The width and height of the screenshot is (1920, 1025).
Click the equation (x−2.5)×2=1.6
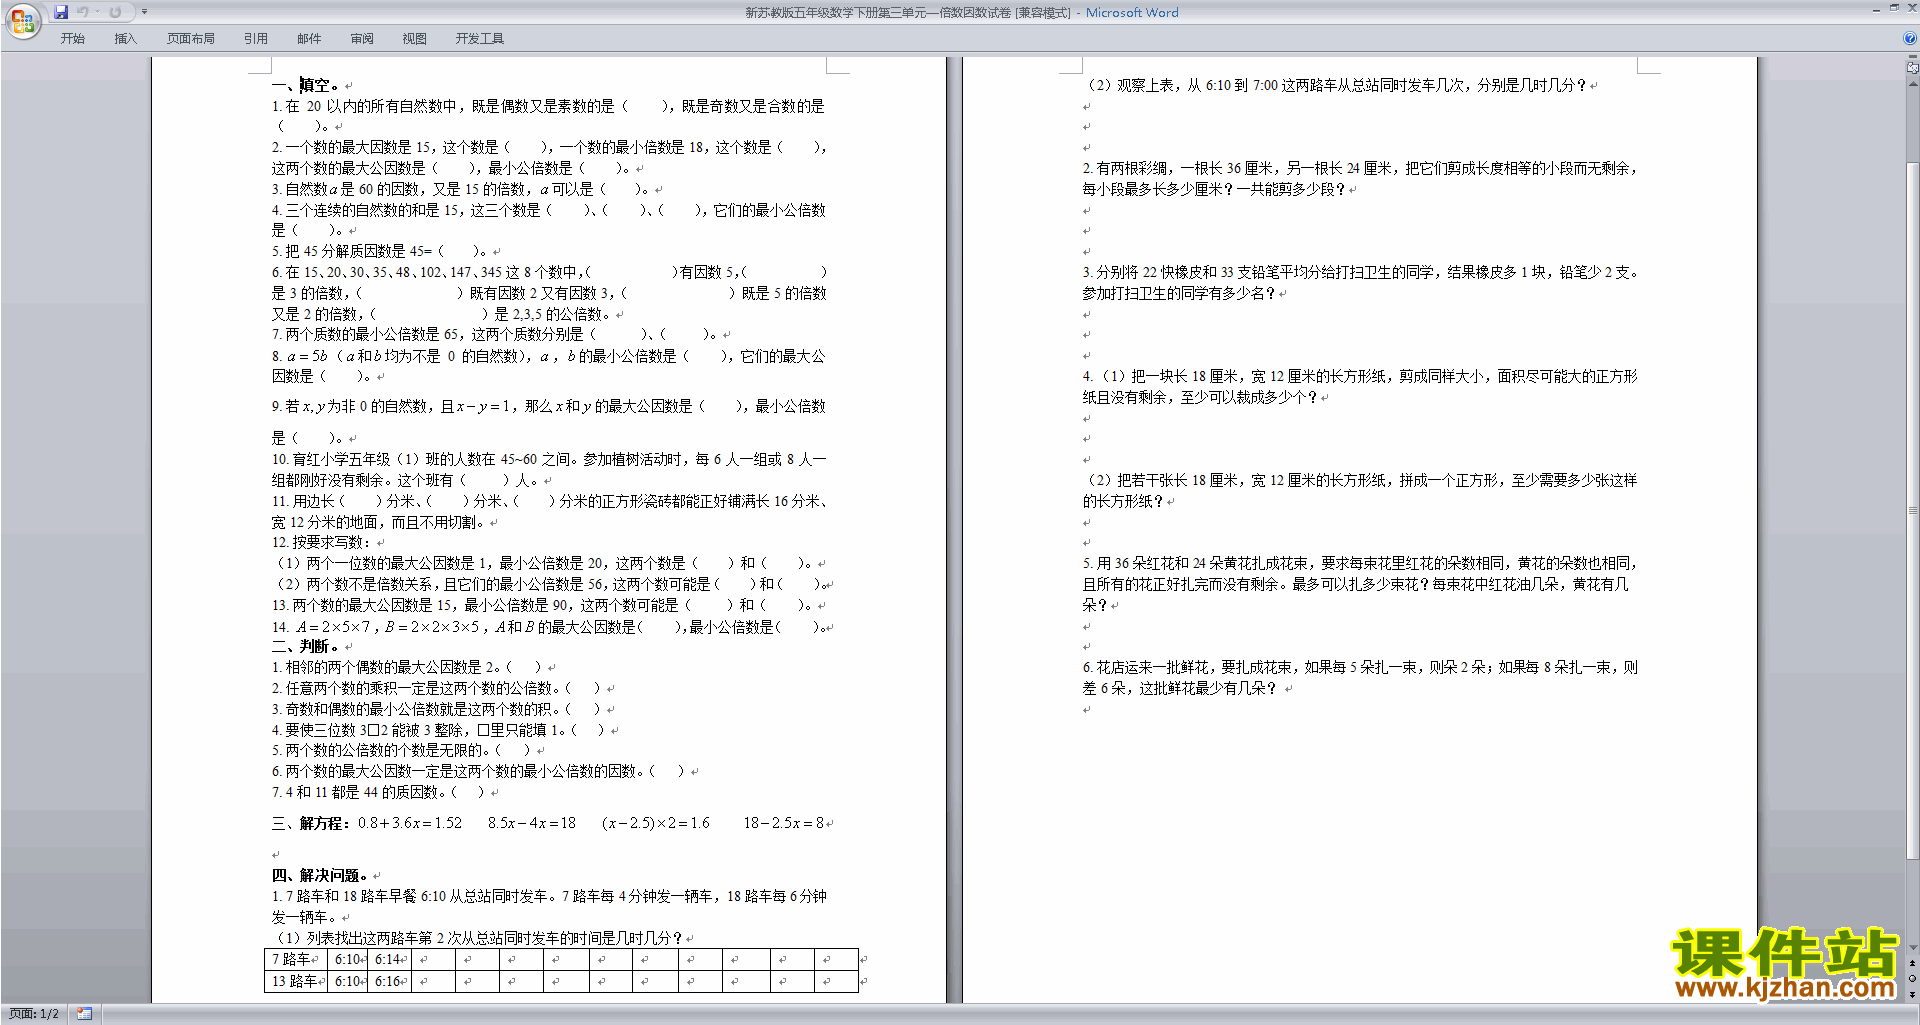[656, 823]
